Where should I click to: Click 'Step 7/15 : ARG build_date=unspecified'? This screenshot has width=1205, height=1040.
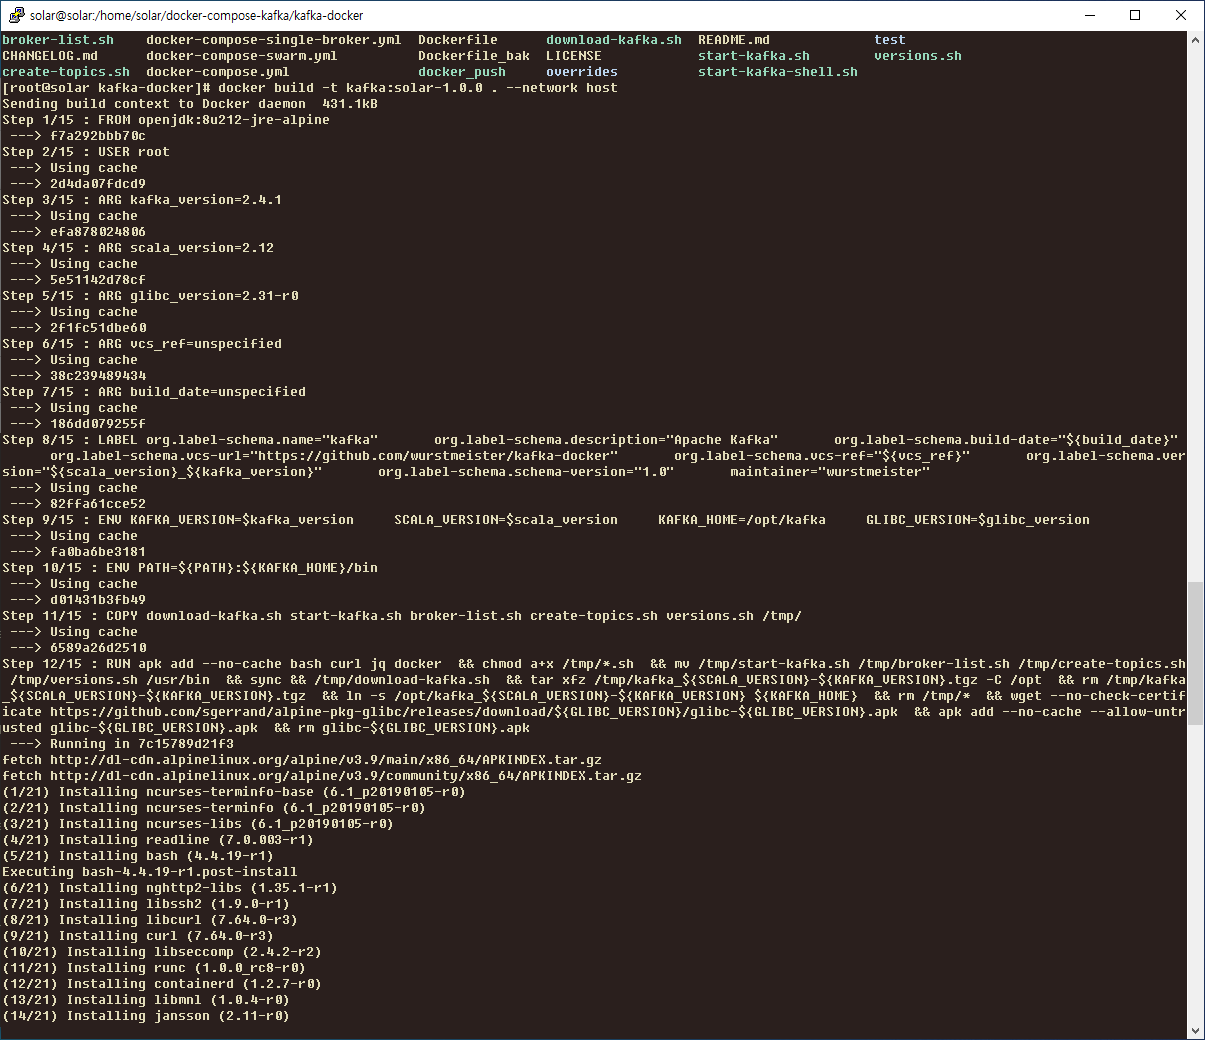pos(154,392)
